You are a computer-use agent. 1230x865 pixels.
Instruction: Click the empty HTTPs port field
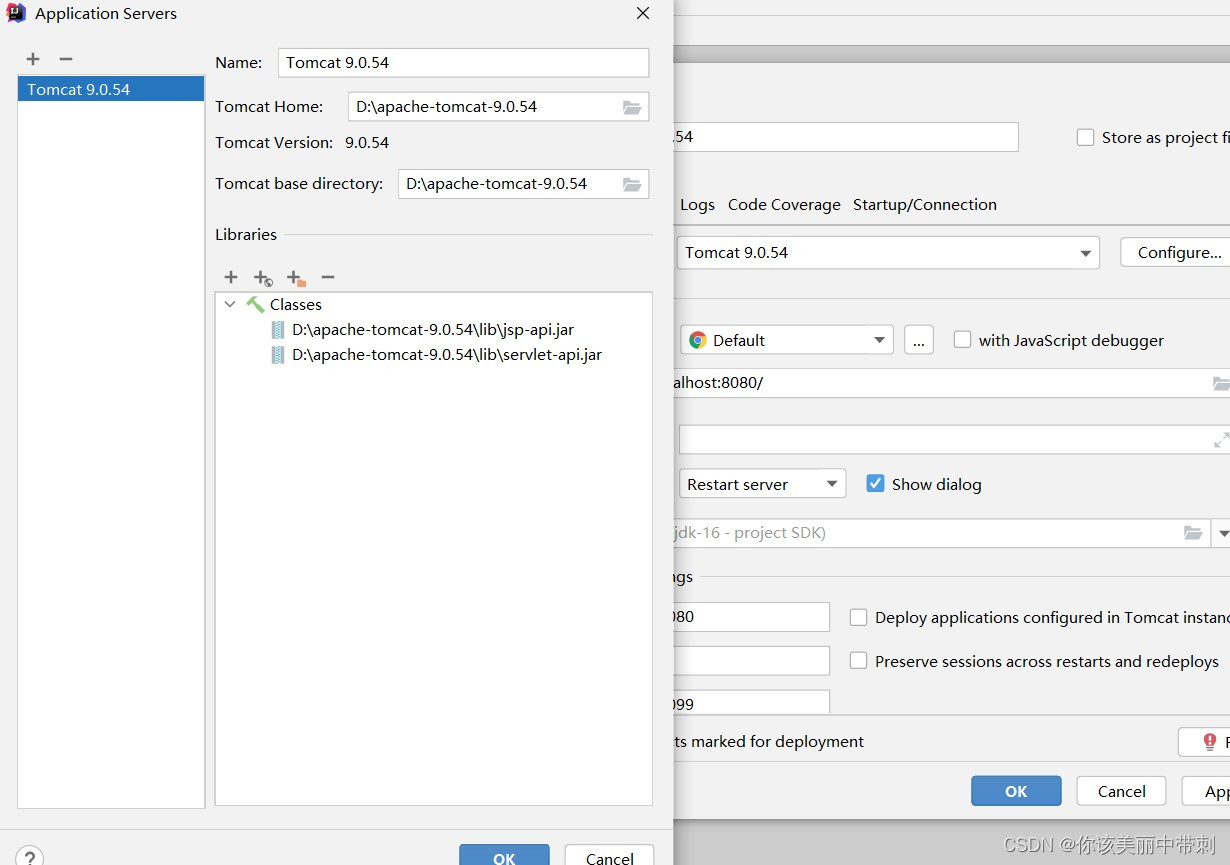coord(752,661)
